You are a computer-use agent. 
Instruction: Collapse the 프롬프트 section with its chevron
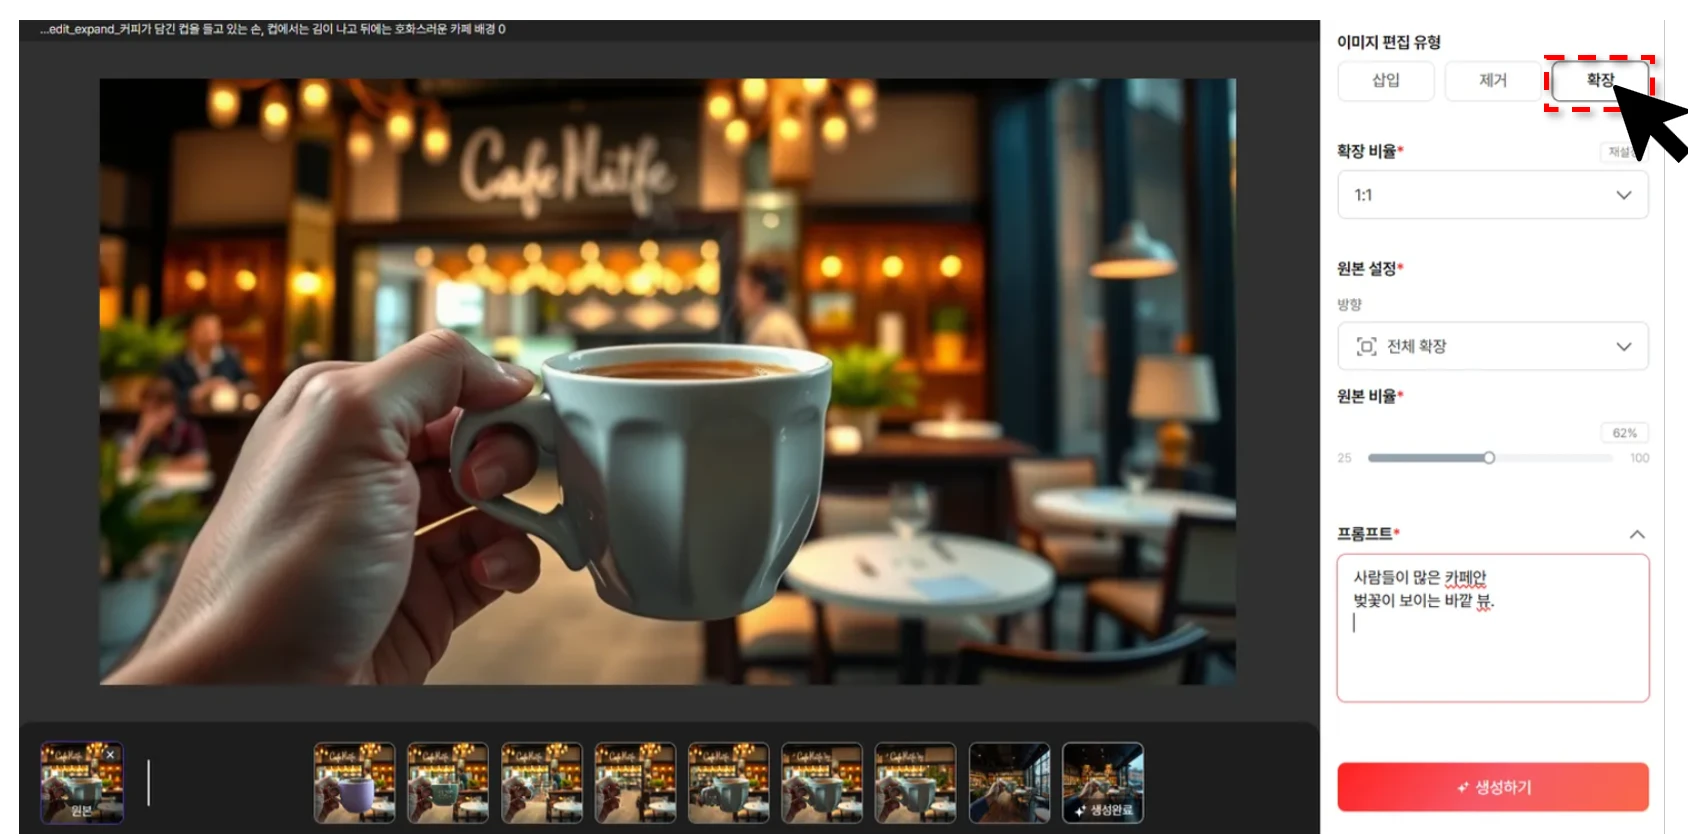coord(1636,535)
